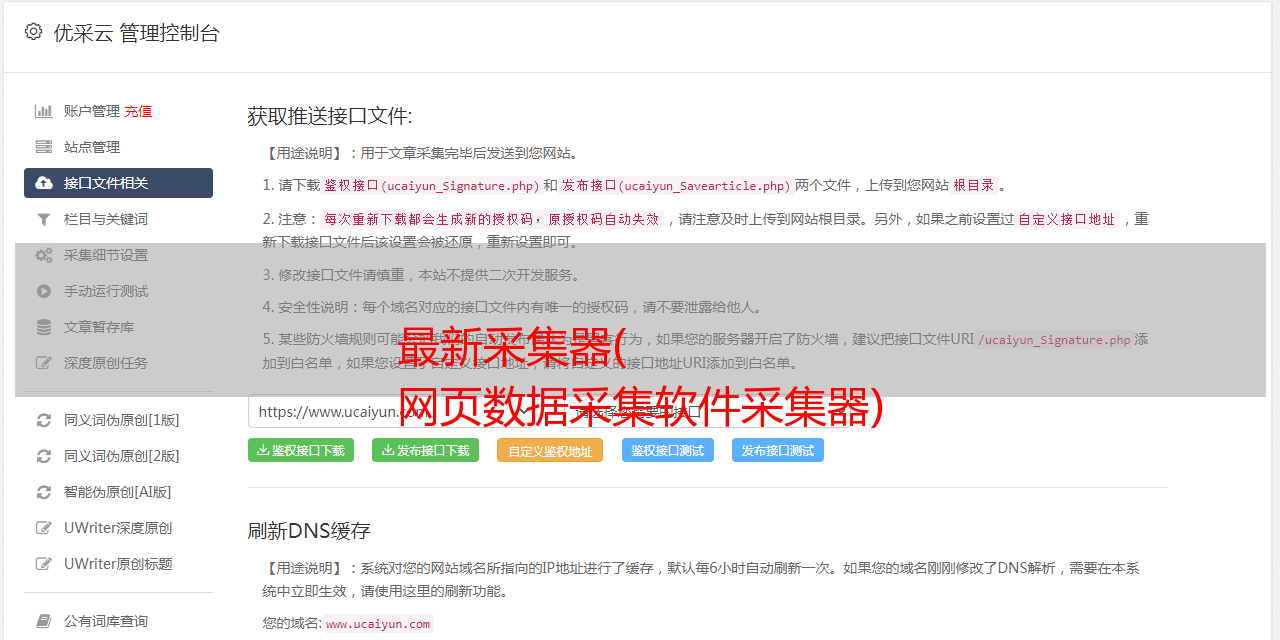Click the 刷新DNS缓存 heading
This screenshot has width=1280, height=640.
309,530
